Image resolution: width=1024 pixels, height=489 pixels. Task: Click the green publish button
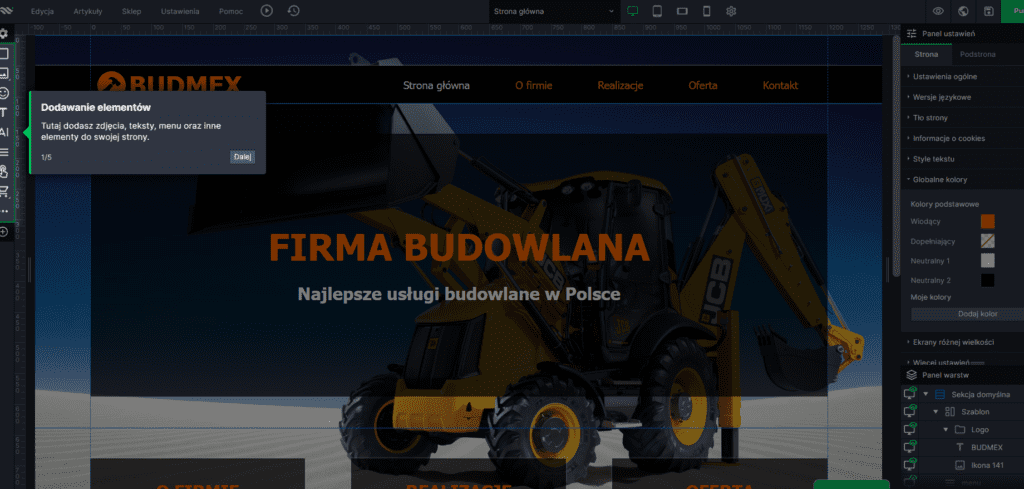point(1012,11)
